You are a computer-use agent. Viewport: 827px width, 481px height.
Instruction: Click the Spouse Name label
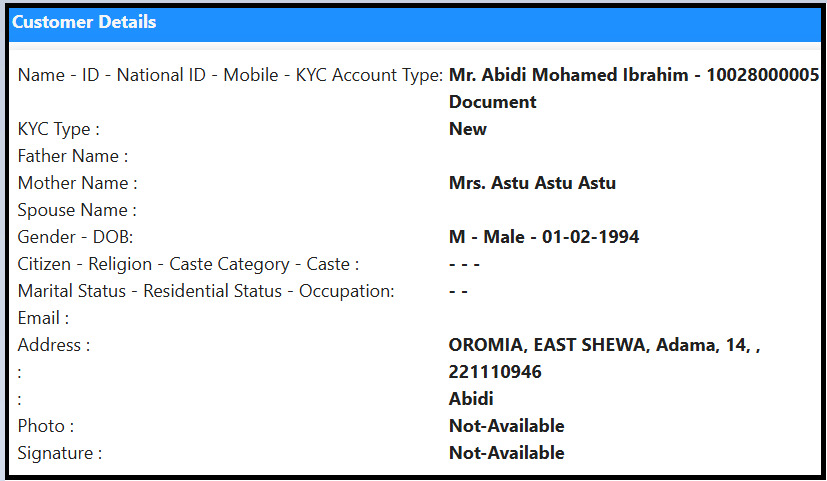click(77, 210)
